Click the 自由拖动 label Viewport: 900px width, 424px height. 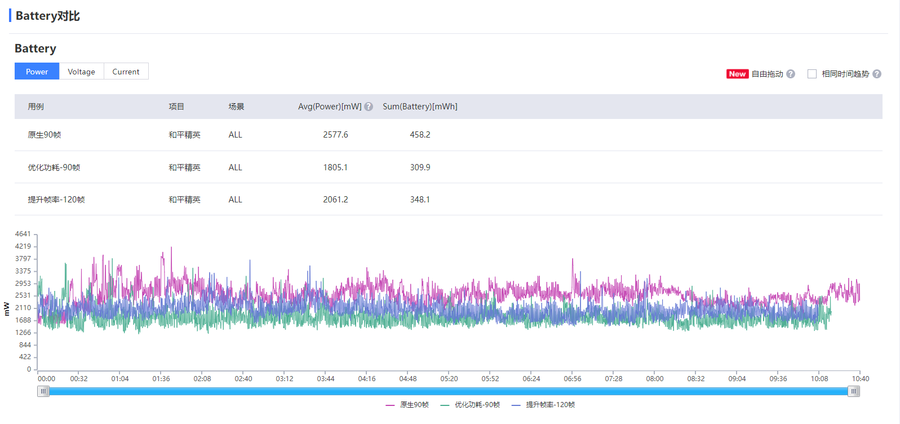[x=766, y=74]
